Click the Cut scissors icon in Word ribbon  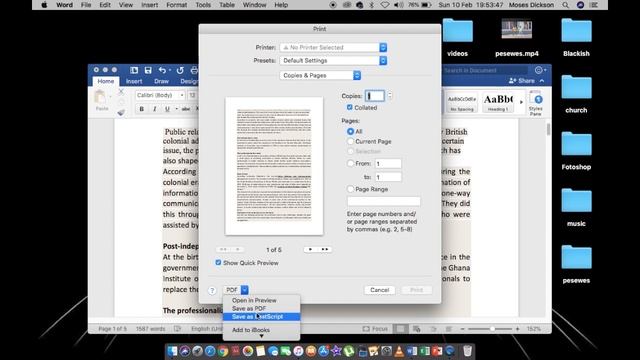tap(121, 91)
